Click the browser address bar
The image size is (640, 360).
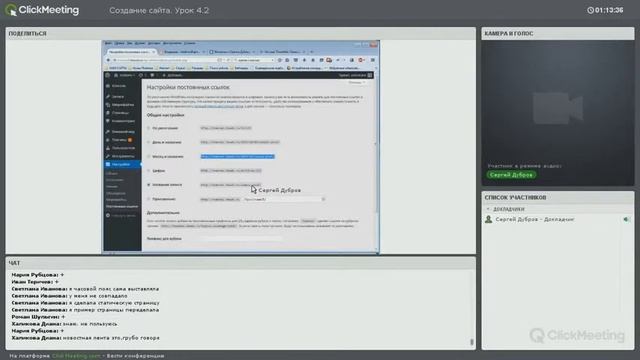click(167, 60)
